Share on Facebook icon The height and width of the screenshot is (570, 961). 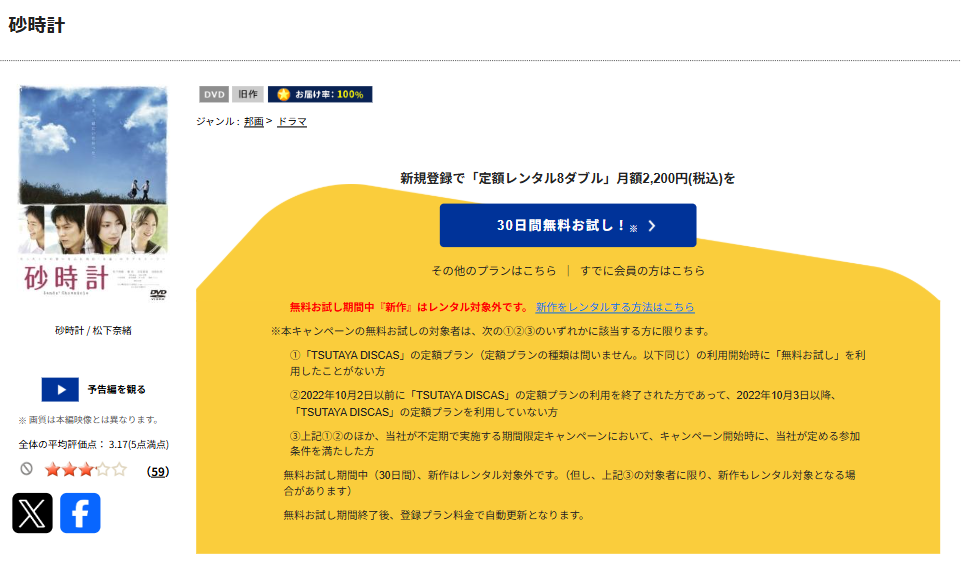coord(80,513)
